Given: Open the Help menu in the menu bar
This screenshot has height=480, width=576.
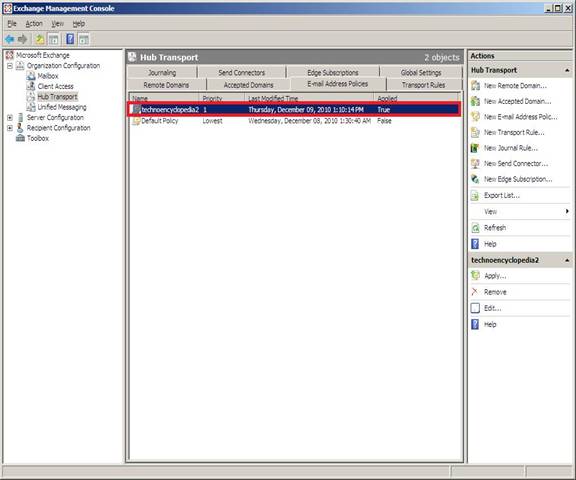Looking at the screenshot, I should [x=79, y=24].
